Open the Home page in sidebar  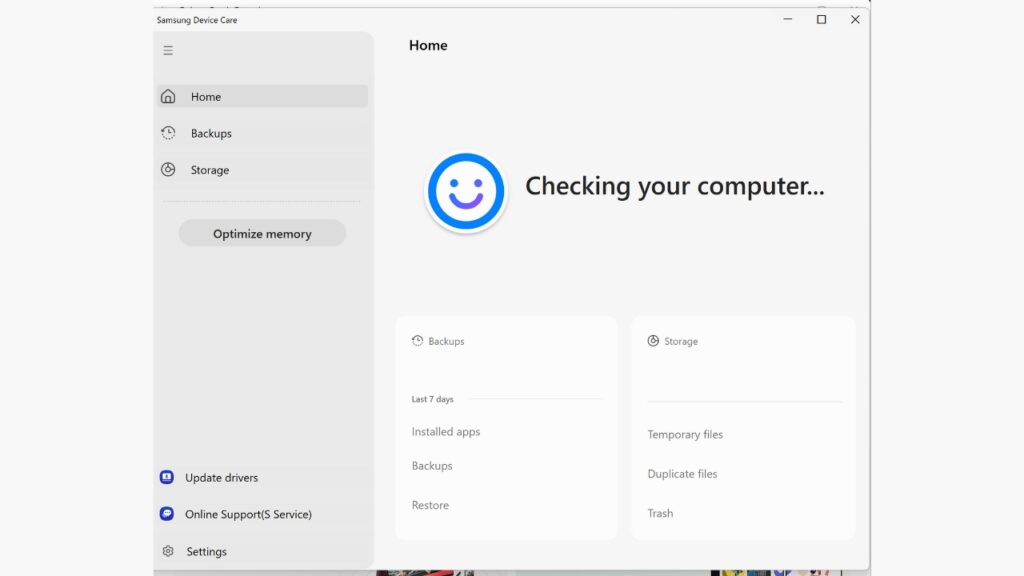(x=263, y=97)
